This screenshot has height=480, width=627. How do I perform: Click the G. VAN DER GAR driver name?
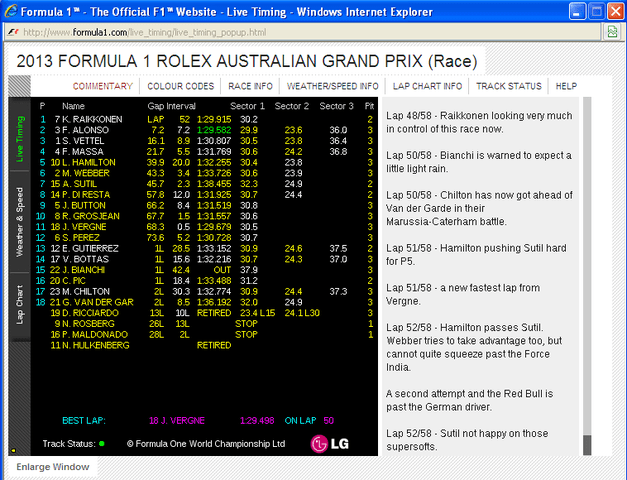coord(98,302)
